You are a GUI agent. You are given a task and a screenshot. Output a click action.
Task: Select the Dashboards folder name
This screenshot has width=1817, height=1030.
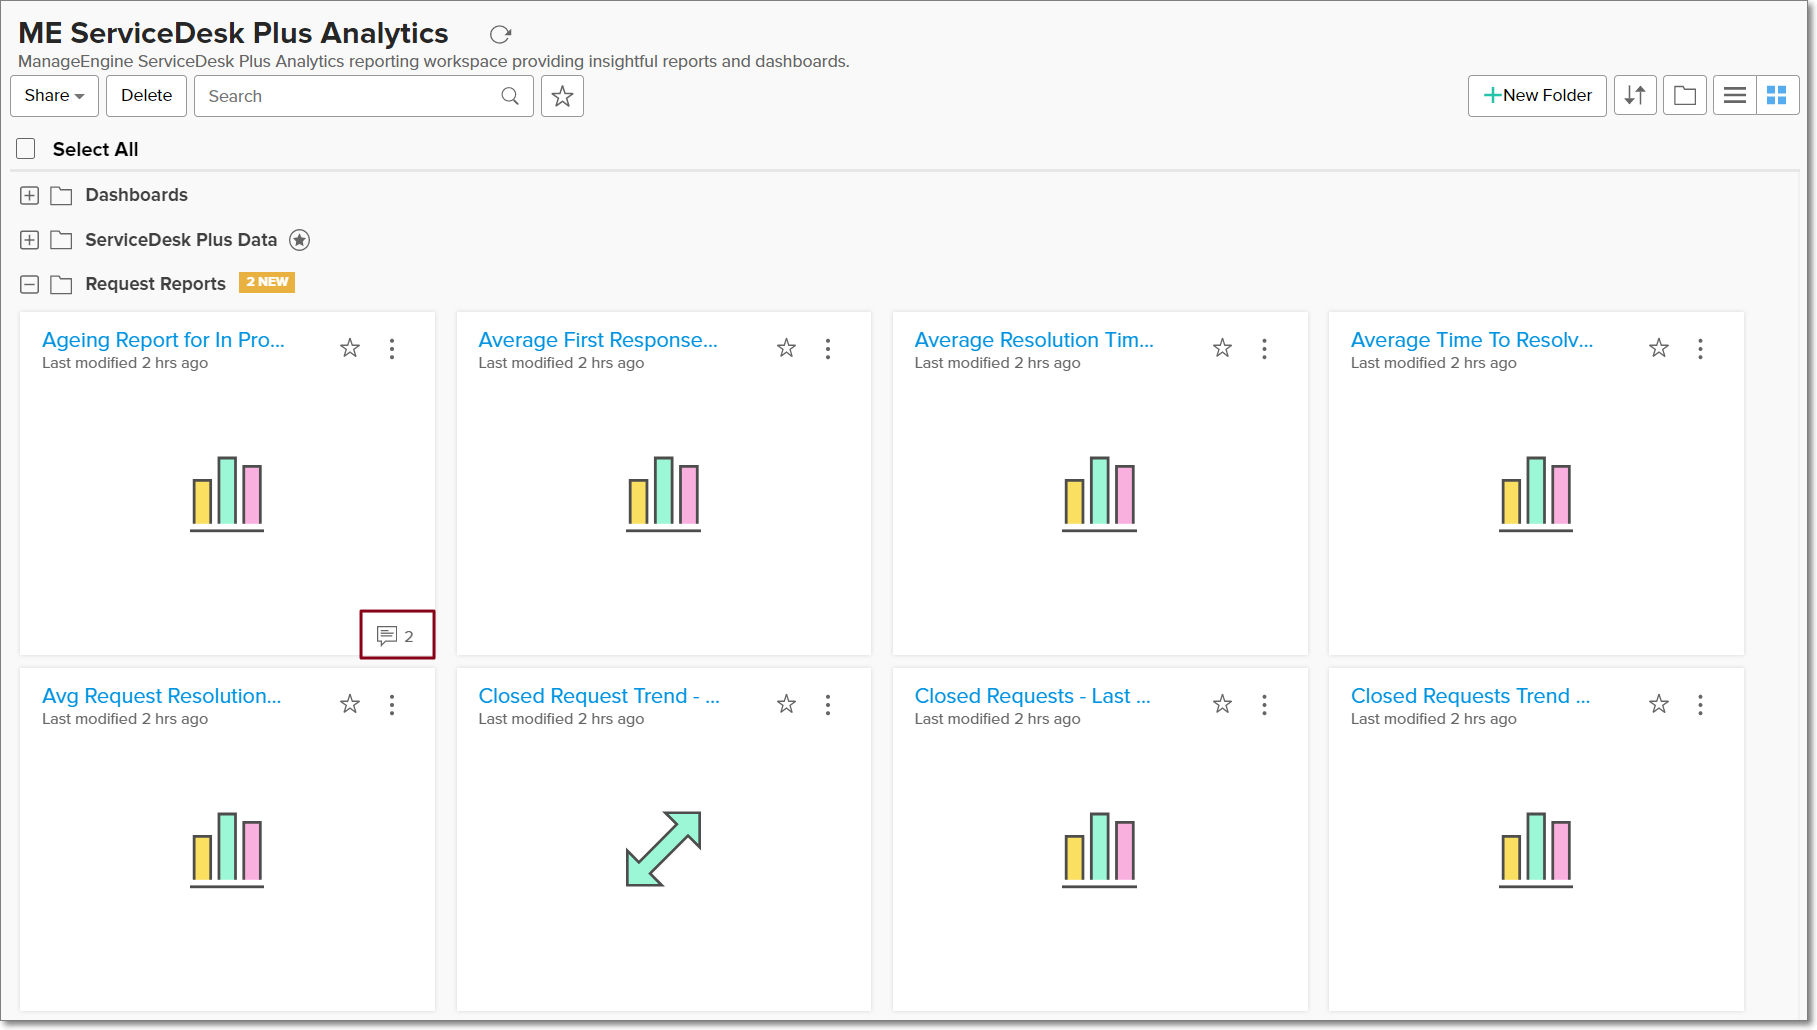click(136, 195)
